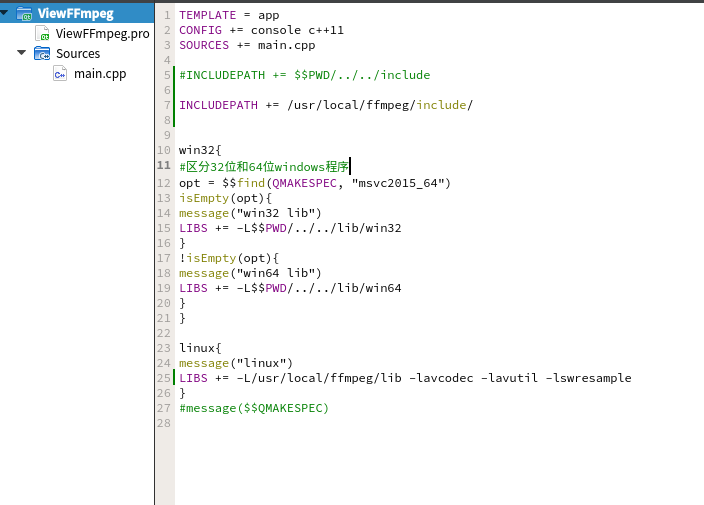
Task: Click isEmpty(opt){ on line 13
Action: click(x=225, y=198)
